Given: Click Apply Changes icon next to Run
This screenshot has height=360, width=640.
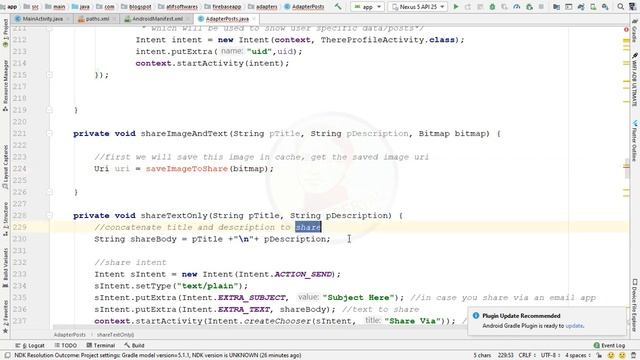Looking at the screenshot, I should pyautogui.click(x=468, y=7).
